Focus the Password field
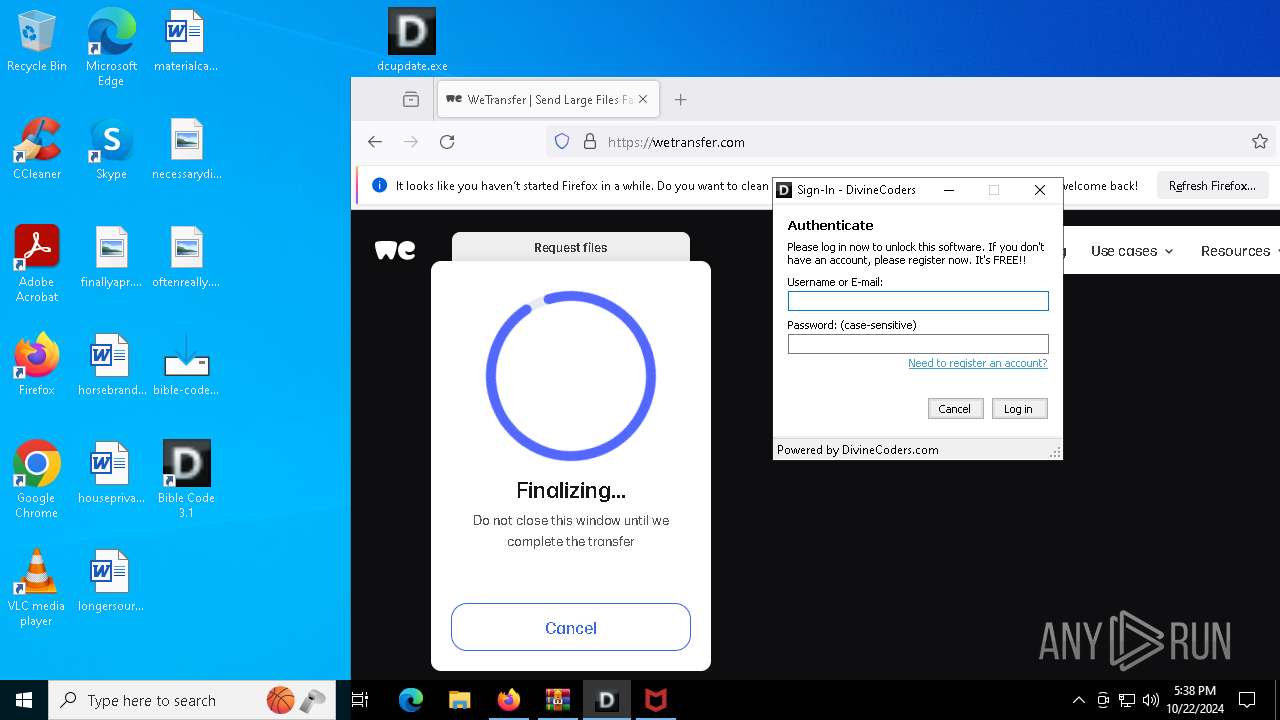 coord(918,344)
